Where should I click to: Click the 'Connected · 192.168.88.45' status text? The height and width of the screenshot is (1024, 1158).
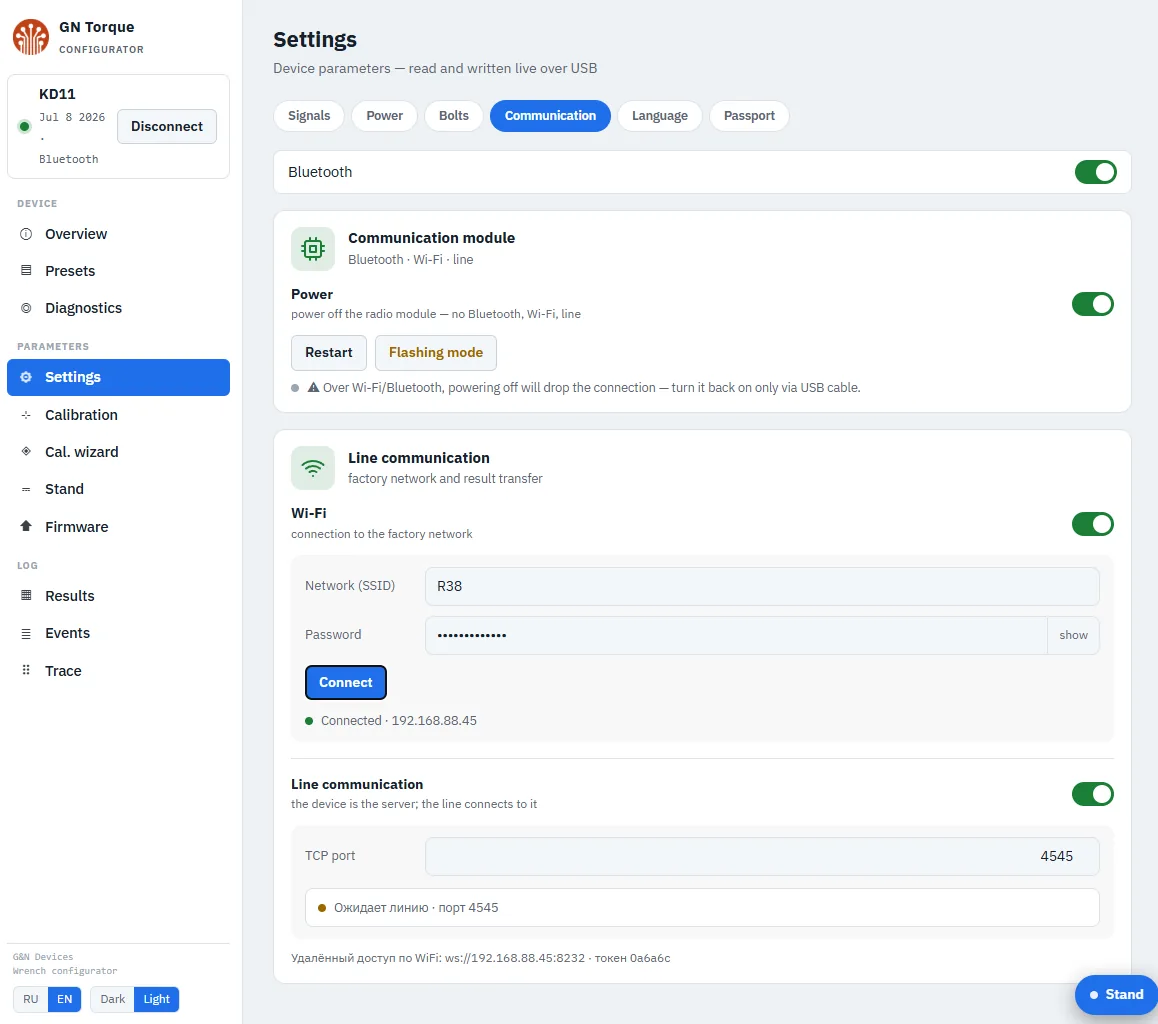[x=399, y=721]
